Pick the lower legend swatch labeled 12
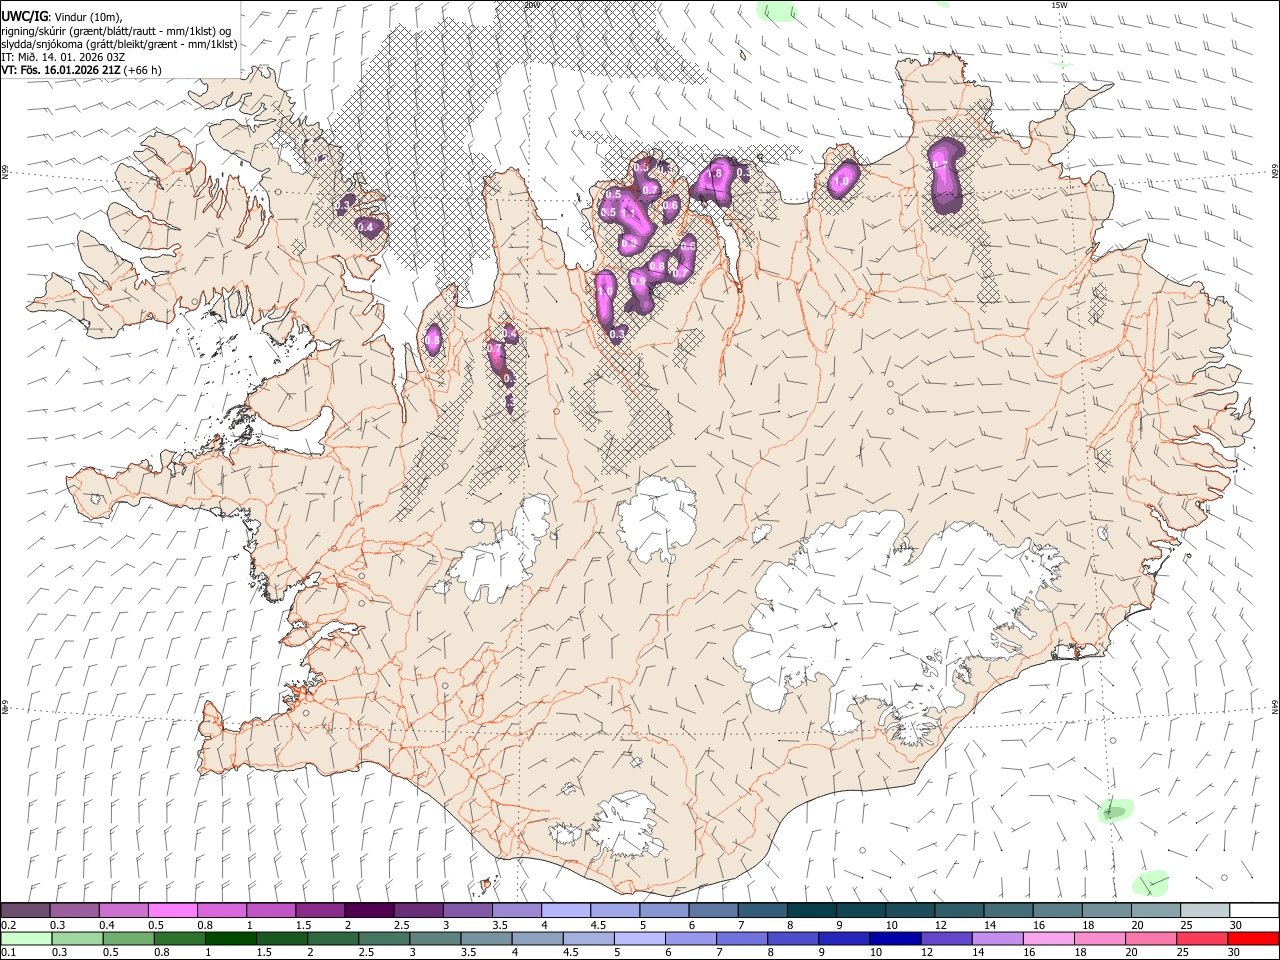 947,939
